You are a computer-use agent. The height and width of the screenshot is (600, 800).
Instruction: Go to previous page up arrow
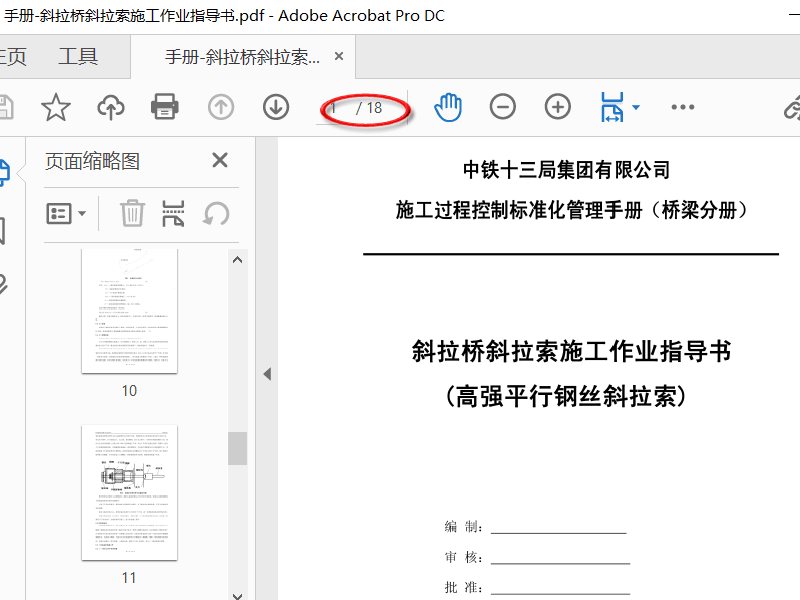221,107
